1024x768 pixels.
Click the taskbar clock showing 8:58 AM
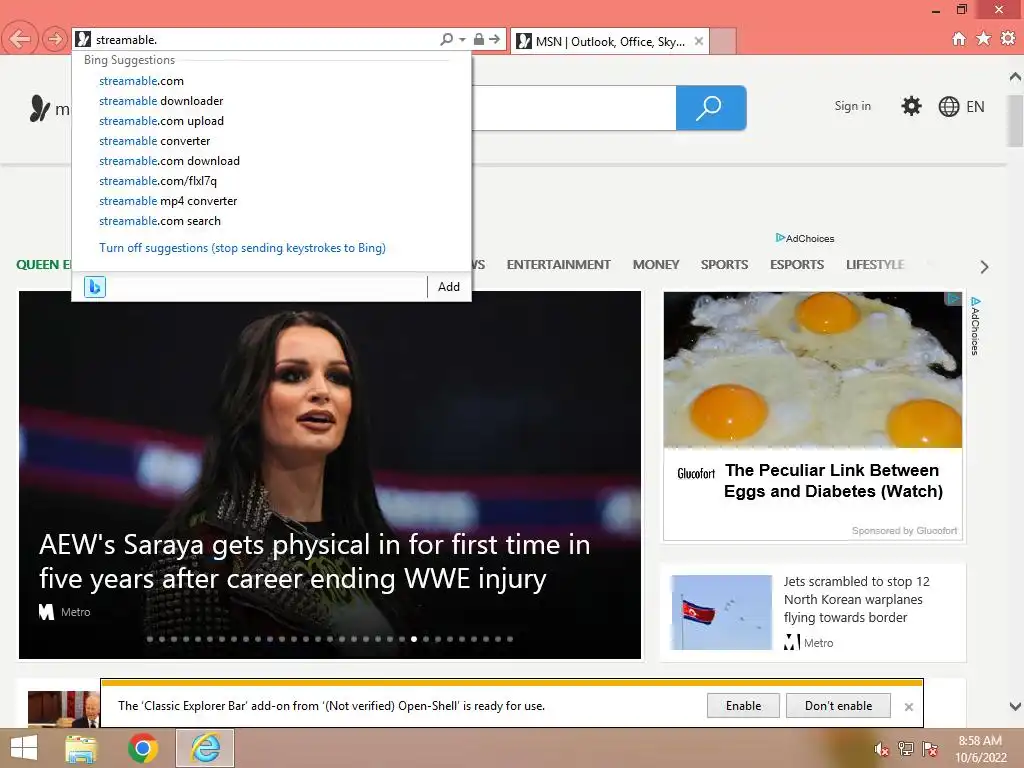pyautogui.click(x=980, y=749)
